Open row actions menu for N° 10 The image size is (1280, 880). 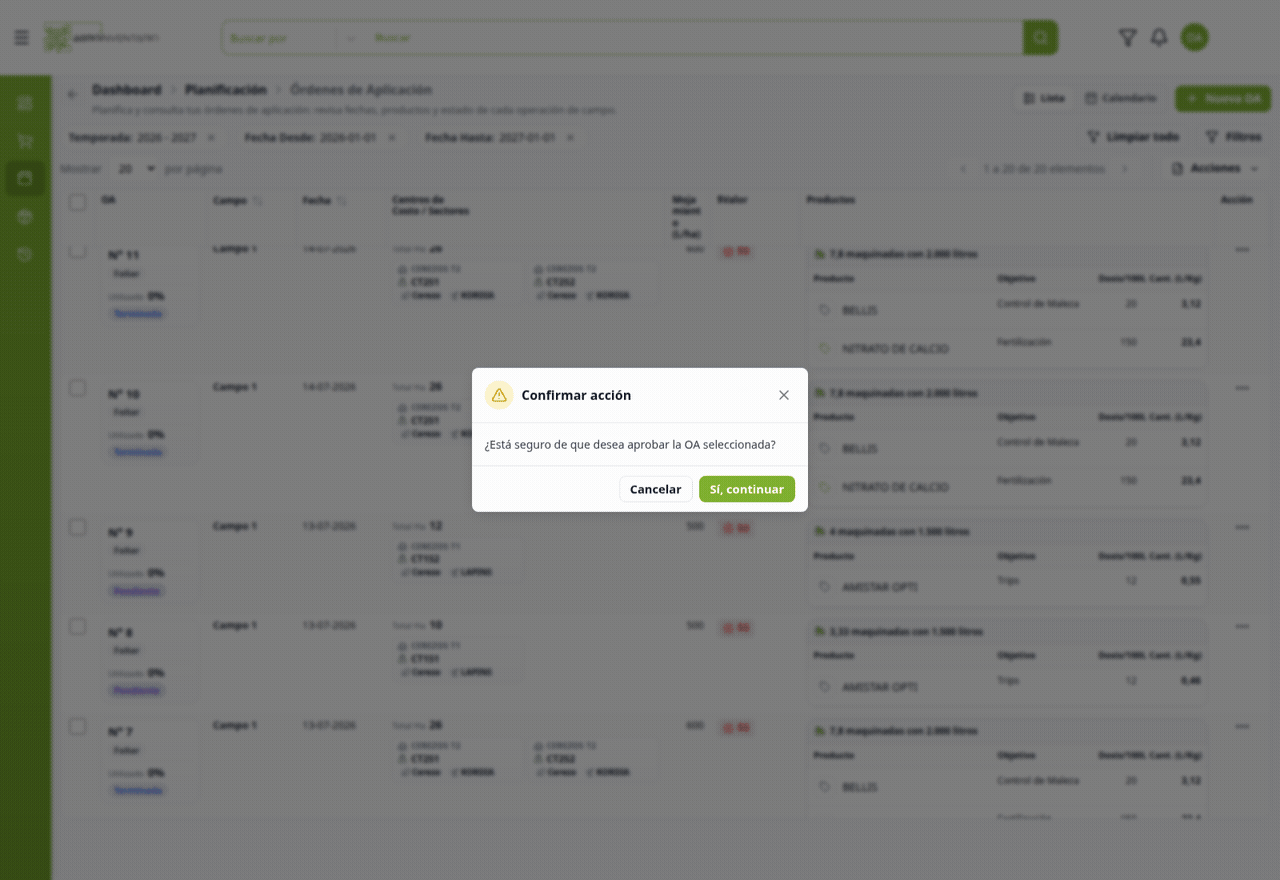point(1243,388)
